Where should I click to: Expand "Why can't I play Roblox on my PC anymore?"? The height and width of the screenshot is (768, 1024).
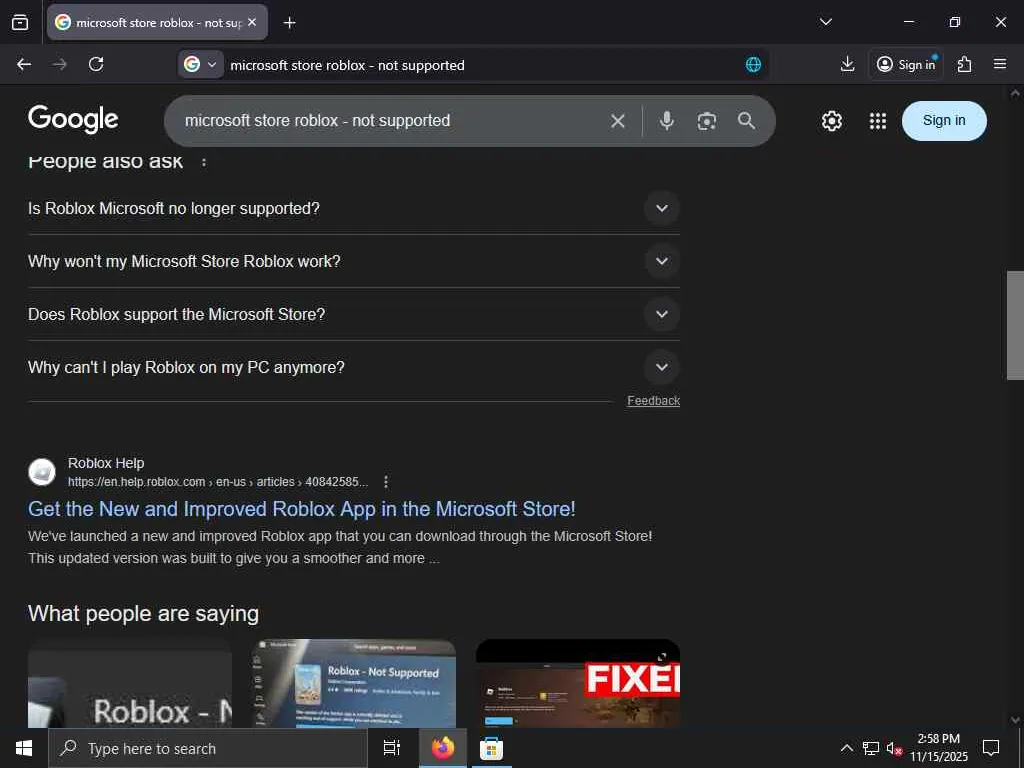(353, 367)
